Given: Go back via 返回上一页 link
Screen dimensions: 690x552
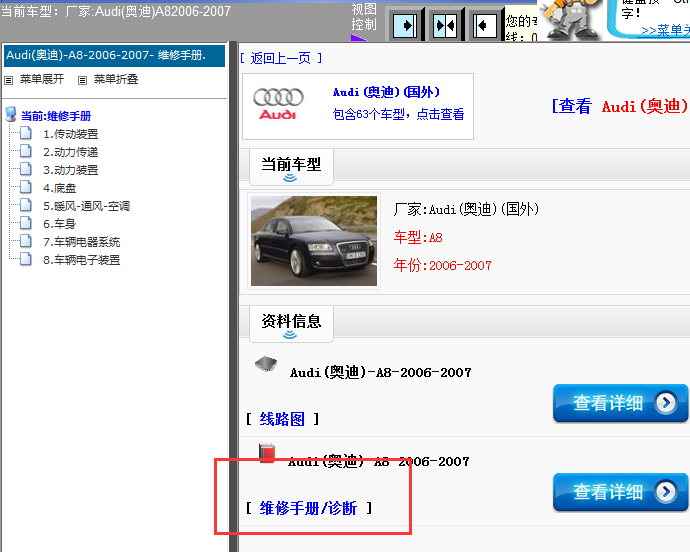Looking at the screenshot, I should (281, 58).
